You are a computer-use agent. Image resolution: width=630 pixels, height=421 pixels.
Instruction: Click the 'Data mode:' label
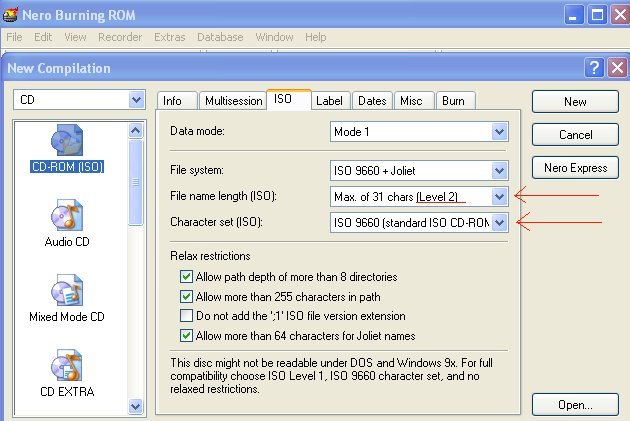(x=197, y=131)
